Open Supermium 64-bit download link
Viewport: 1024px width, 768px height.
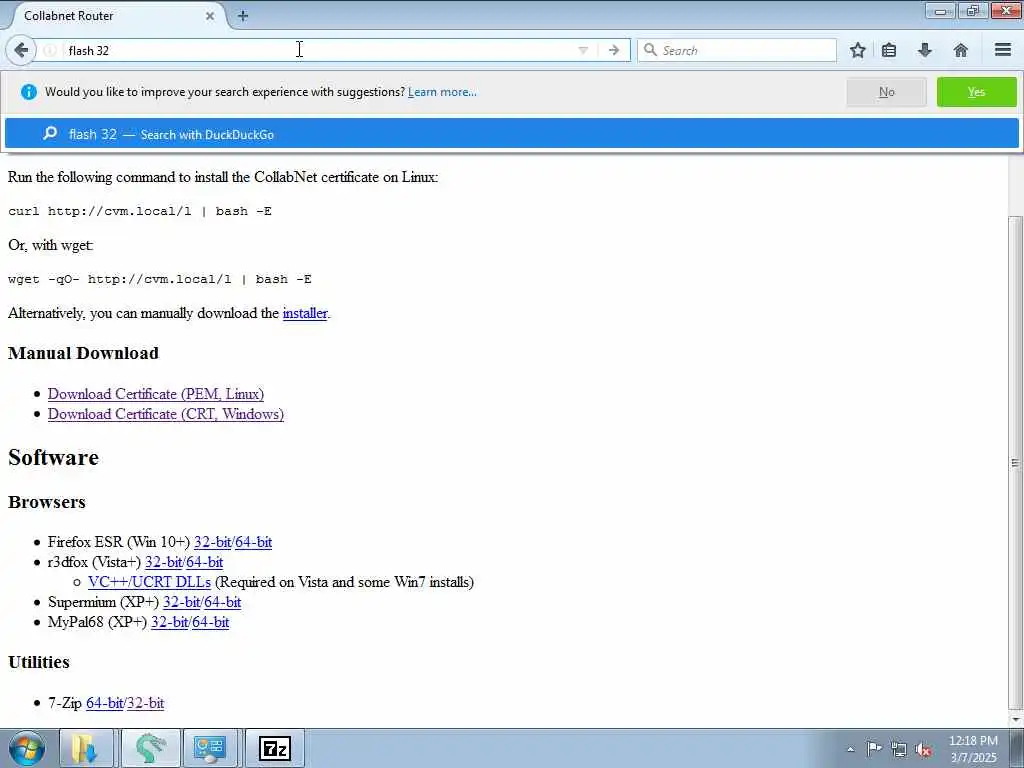[223, 602]
